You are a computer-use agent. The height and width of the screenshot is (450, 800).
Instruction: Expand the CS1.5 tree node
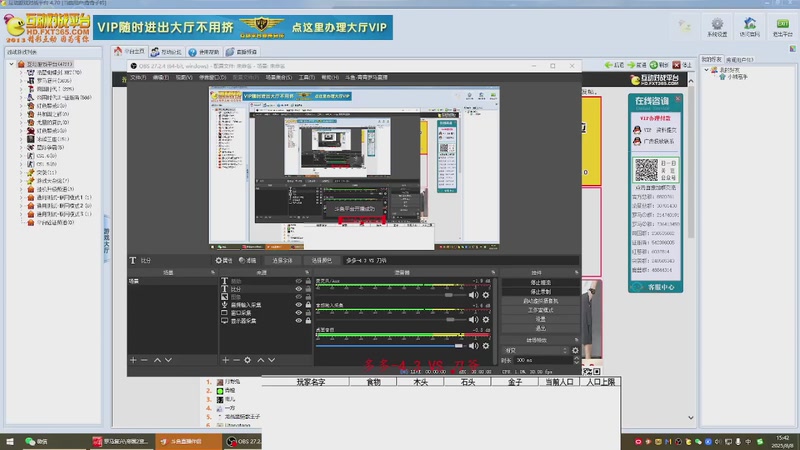coord(21,164)
